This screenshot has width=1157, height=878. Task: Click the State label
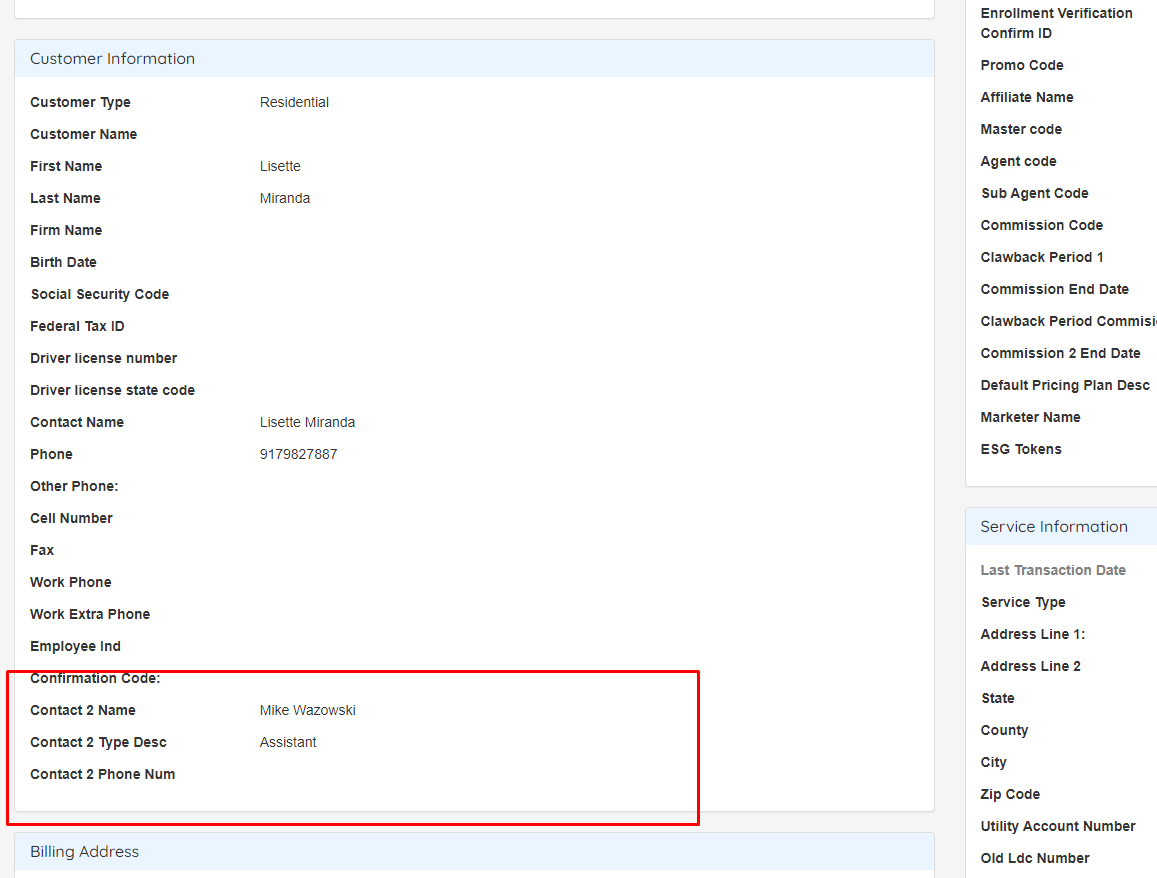pos(998,699)
